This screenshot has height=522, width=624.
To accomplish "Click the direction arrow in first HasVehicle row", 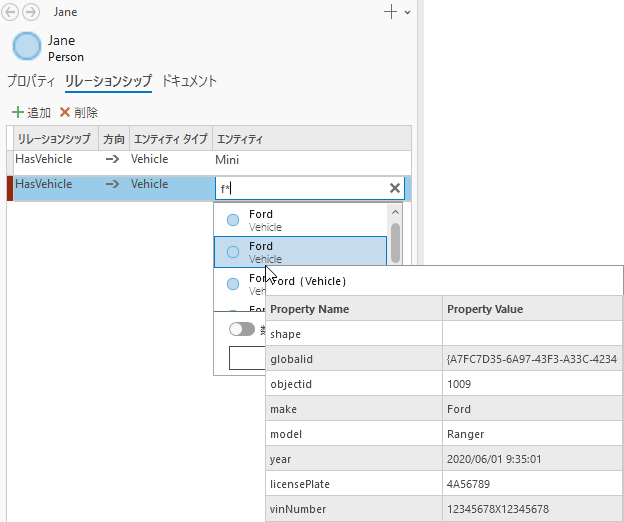I will coord(113,159).
